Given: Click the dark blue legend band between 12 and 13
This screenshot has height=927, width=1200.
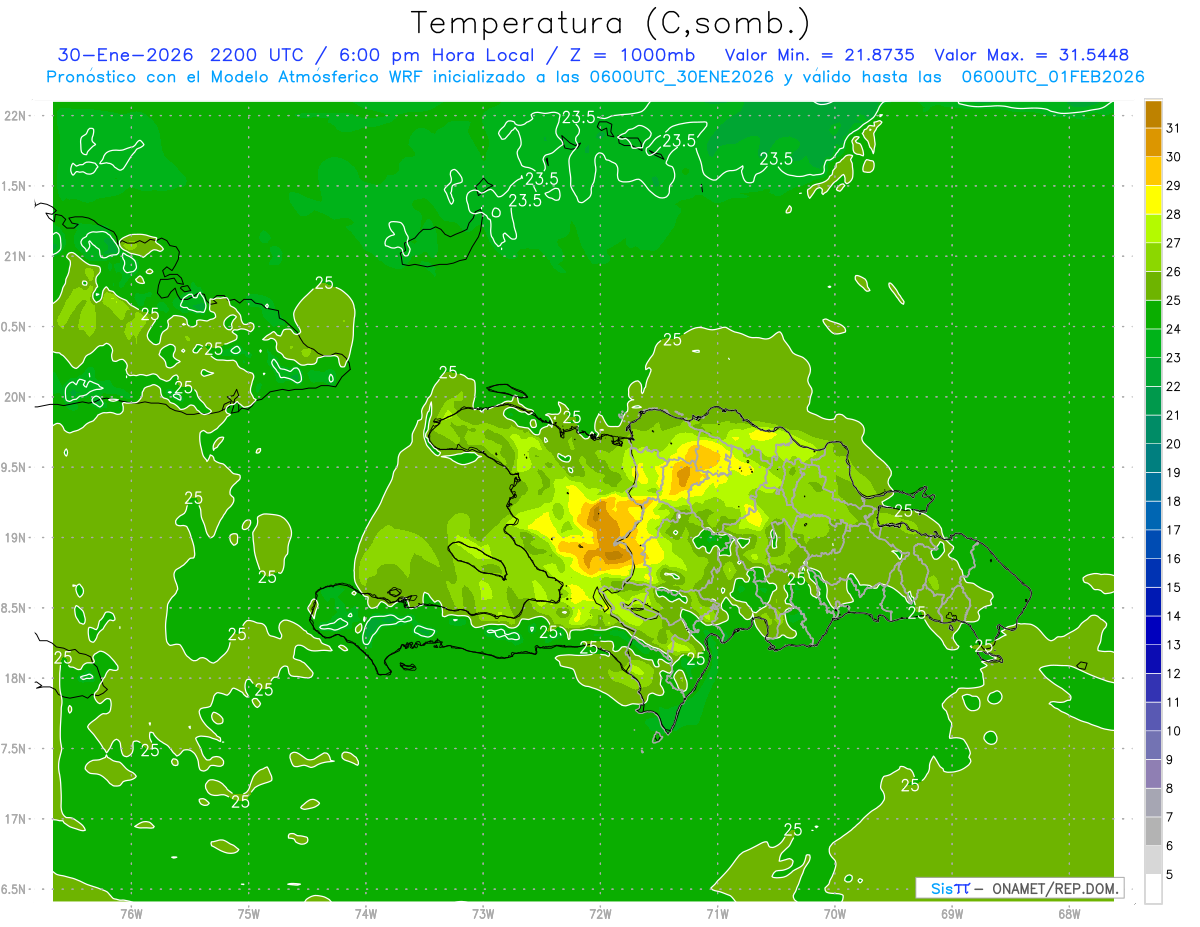Looking at the screenshot, I should [x=1154, y=659].
